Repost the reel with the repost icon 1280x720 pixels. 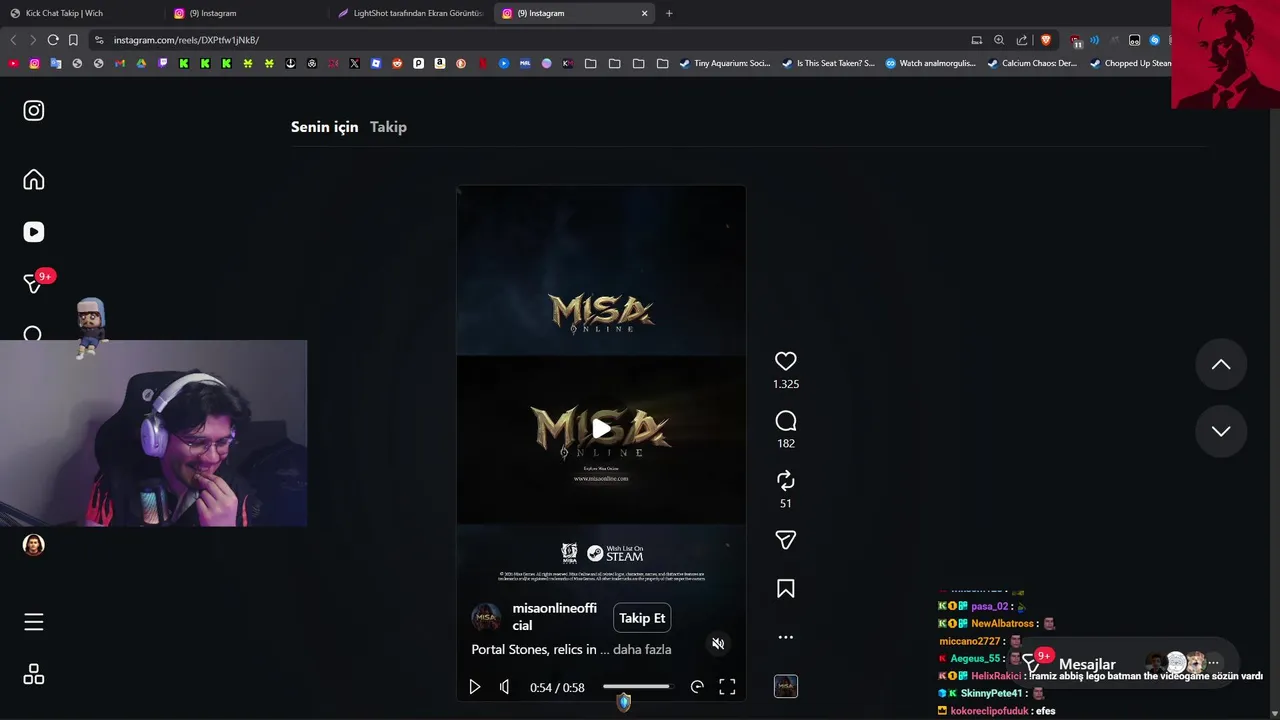tap(786, 480)
